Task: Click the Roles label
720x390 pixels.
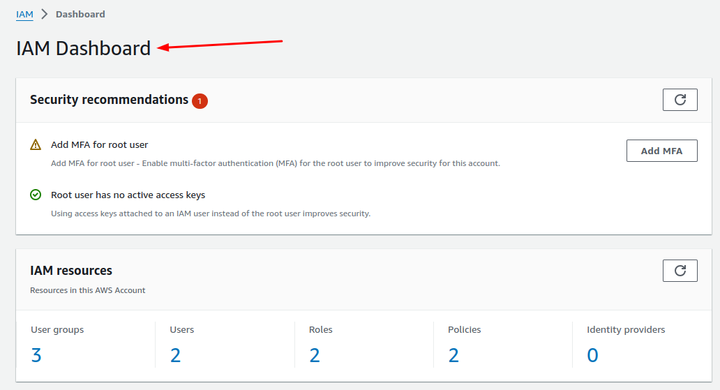Action: (321, 330)
